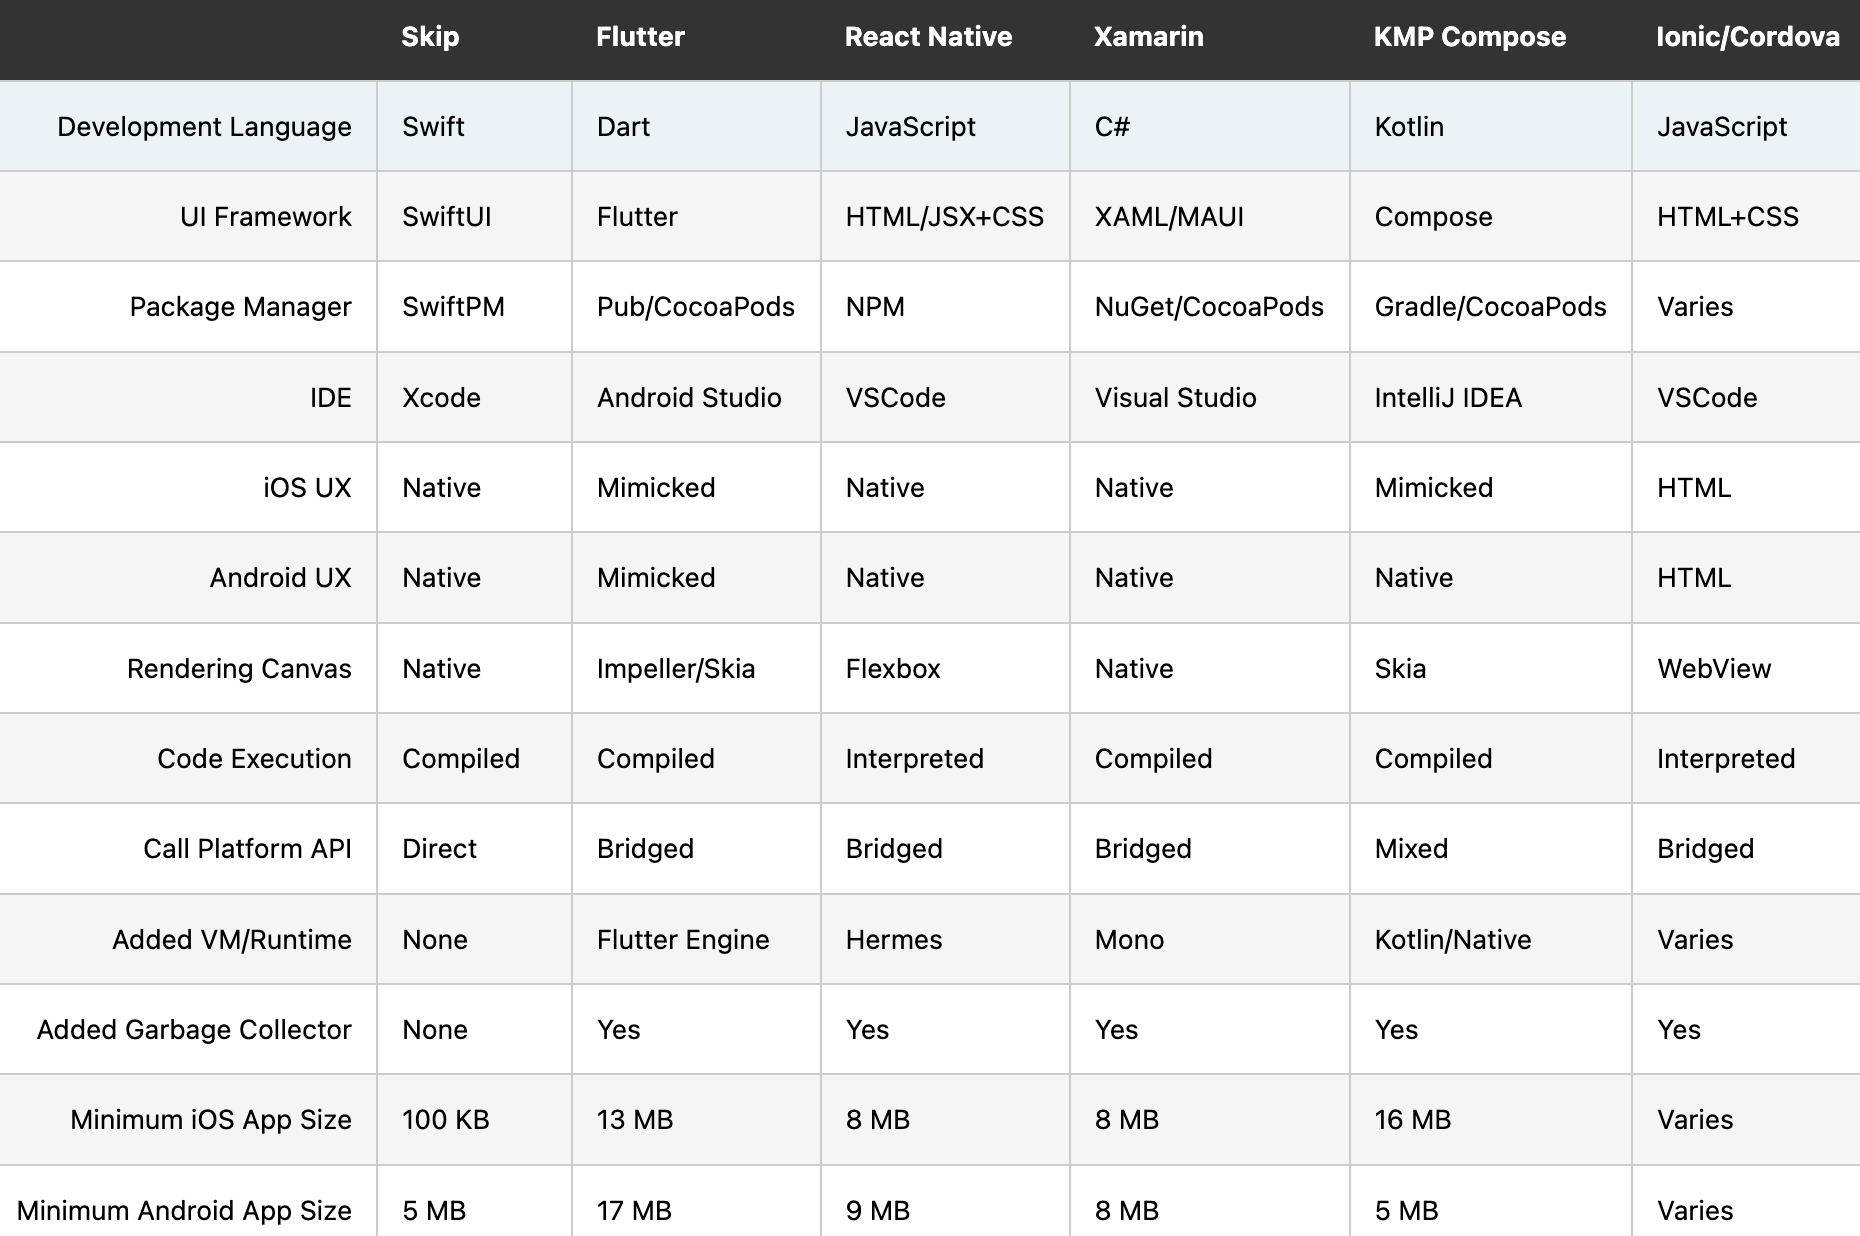1860x1236 pixels.
Task: Select the SwiftUI cell
Action: (x=447, y=217)
